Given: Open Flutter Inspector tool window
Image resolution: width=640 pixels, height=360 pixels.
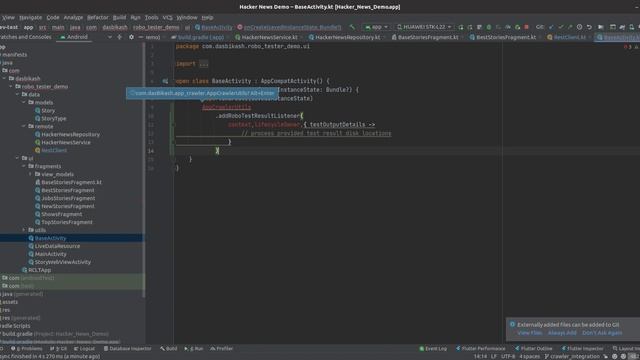Looking at the screenshot, I should click(582, 349).
